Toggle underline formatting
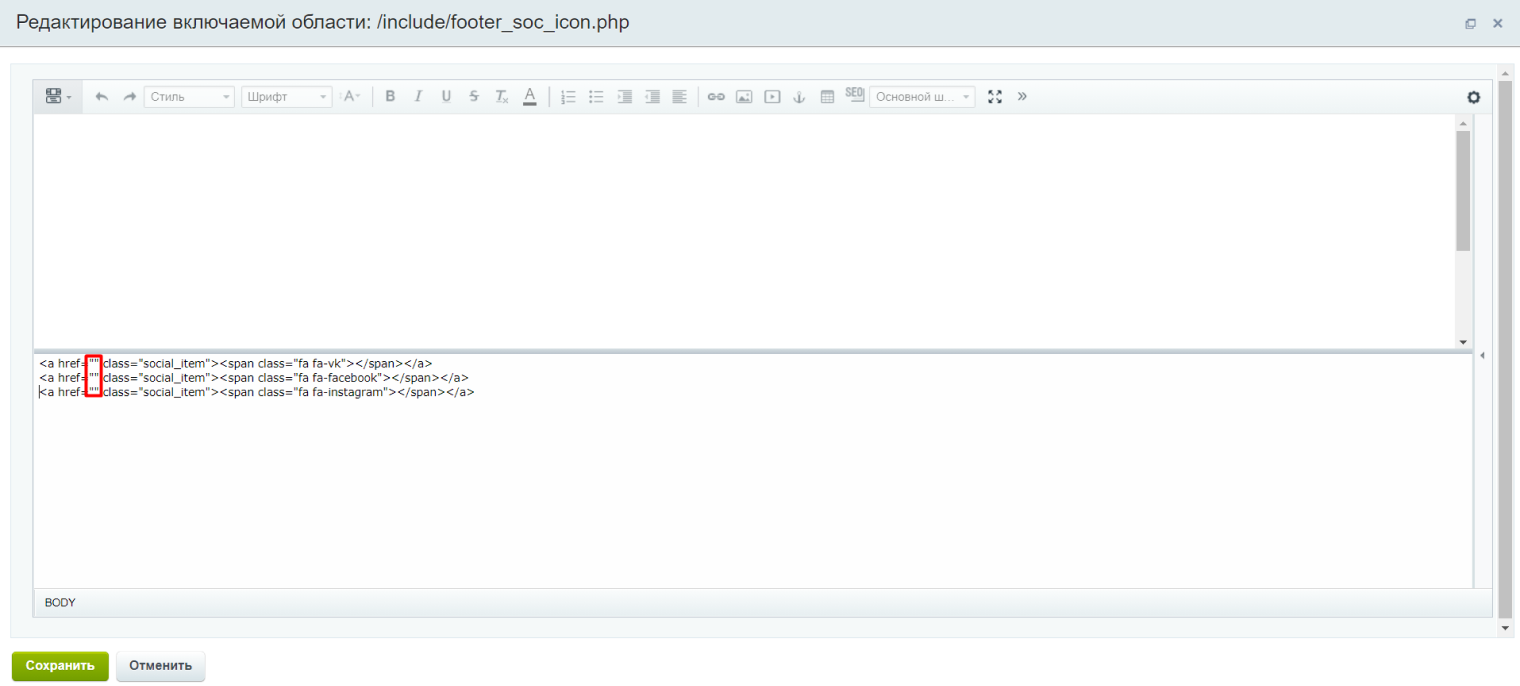The image size is (1520, 686). (446, 97)
